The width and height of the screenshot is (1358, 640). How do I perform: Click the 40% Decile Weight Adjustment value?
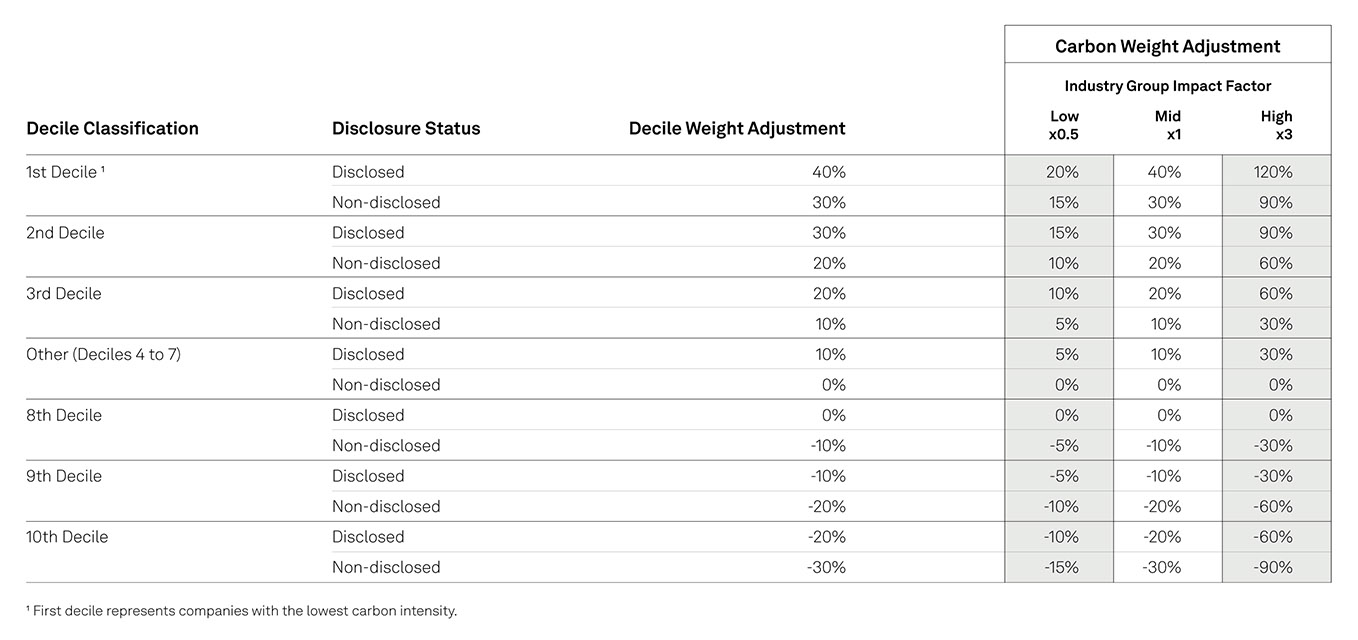[829, 172]
